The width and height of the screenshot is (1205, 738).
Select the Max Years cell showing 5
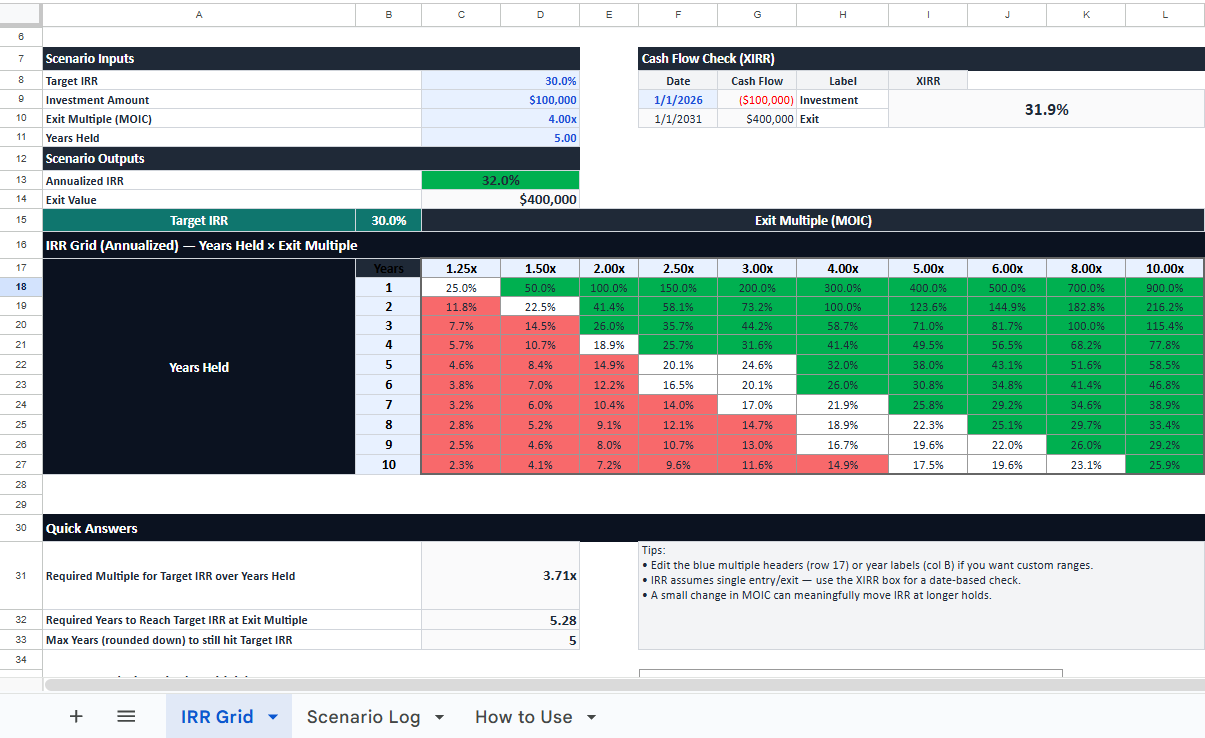(500, 640)
